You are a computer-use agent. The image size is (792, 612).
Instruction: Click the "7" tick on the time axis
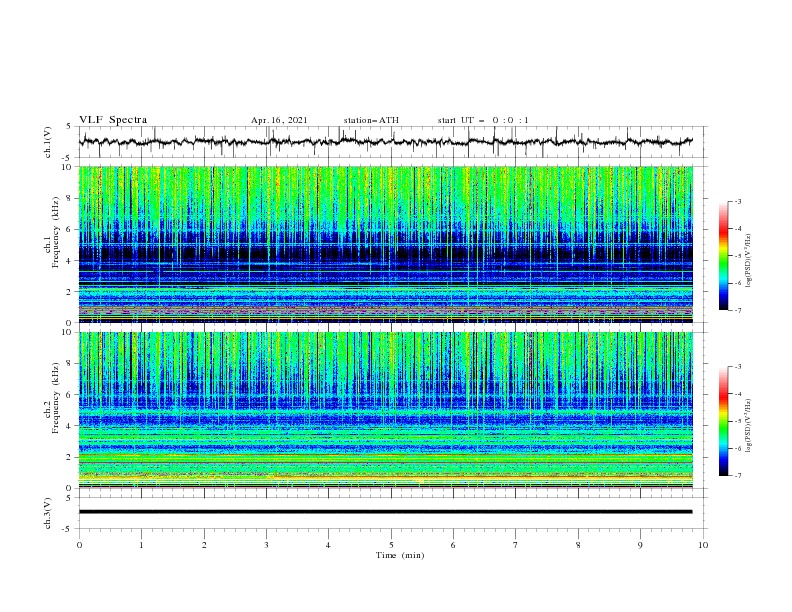(516, 545)
